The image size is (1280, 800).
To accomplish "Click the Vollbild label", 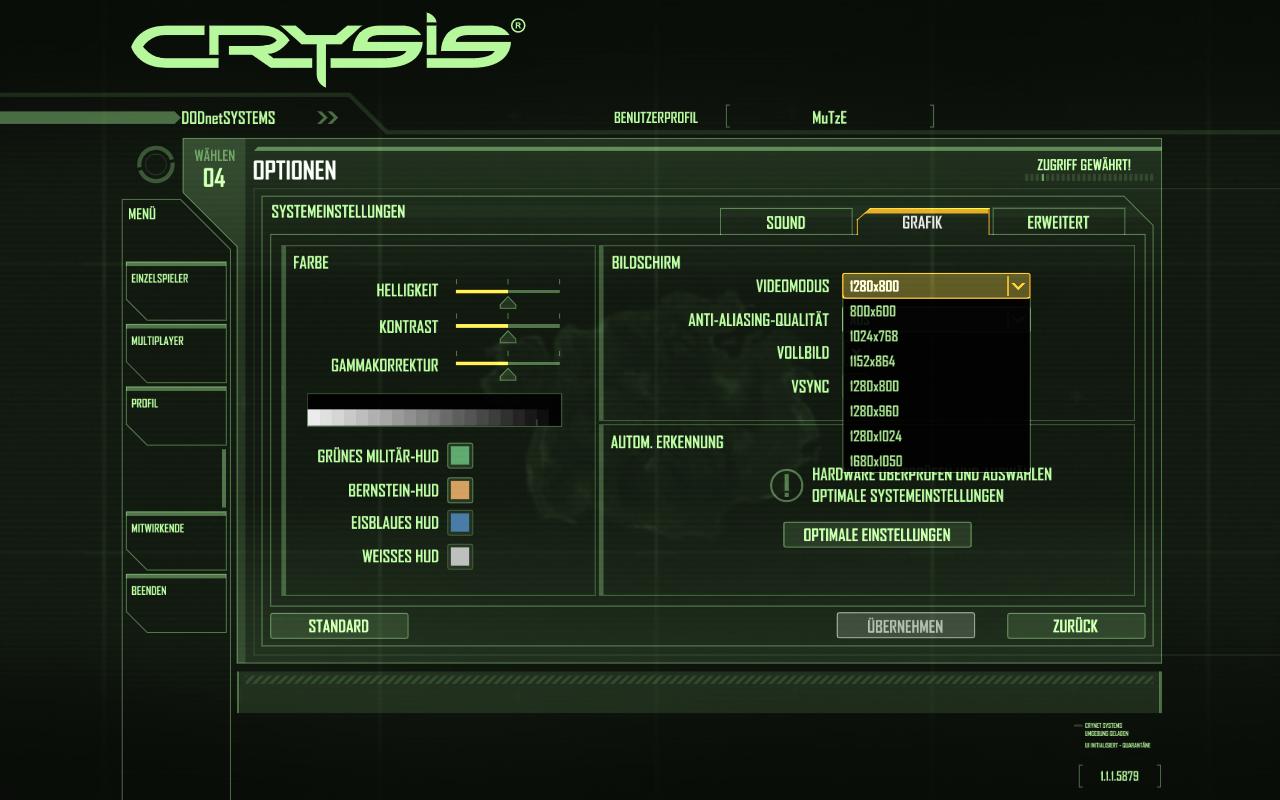I will pyautogui.click(x=803, y=353).
